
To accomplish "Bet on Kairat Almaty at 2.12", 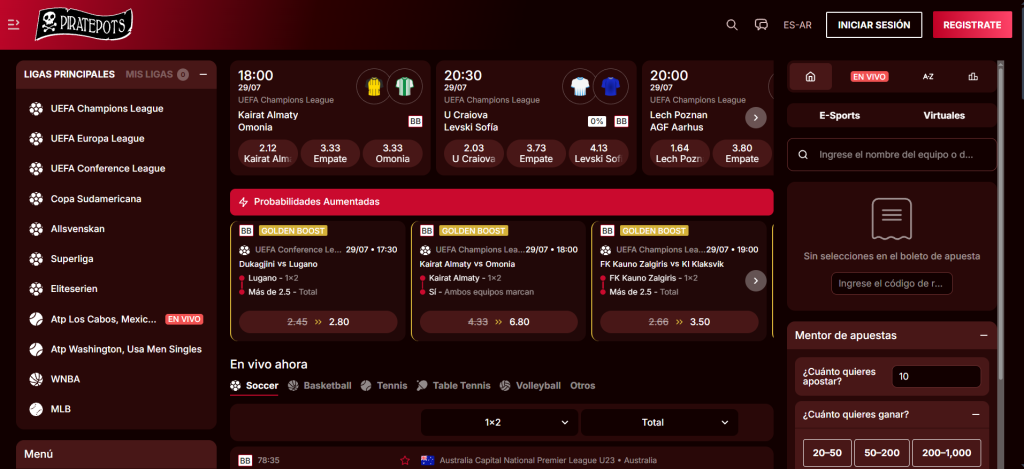I will point(268,153).
